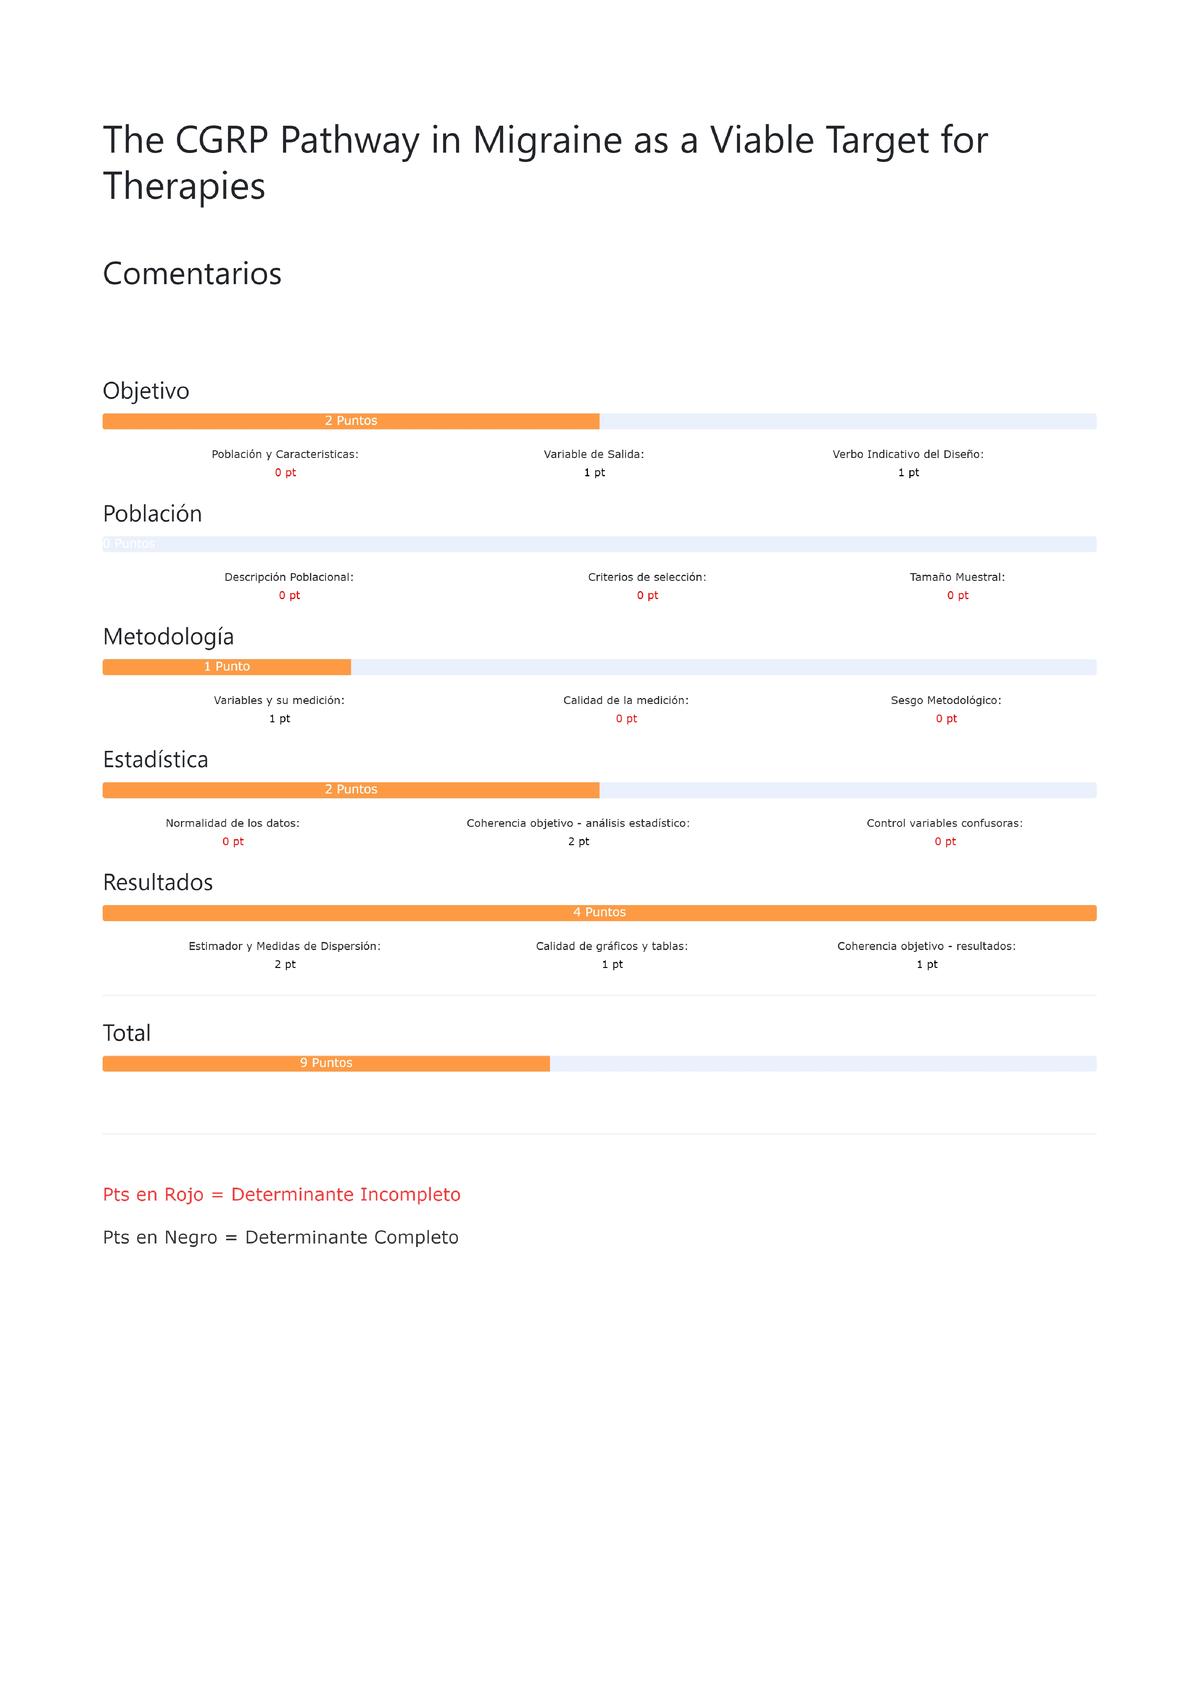
Task: Click the Estadística 2 Puntos progress bar
Action: click(599, 790)
